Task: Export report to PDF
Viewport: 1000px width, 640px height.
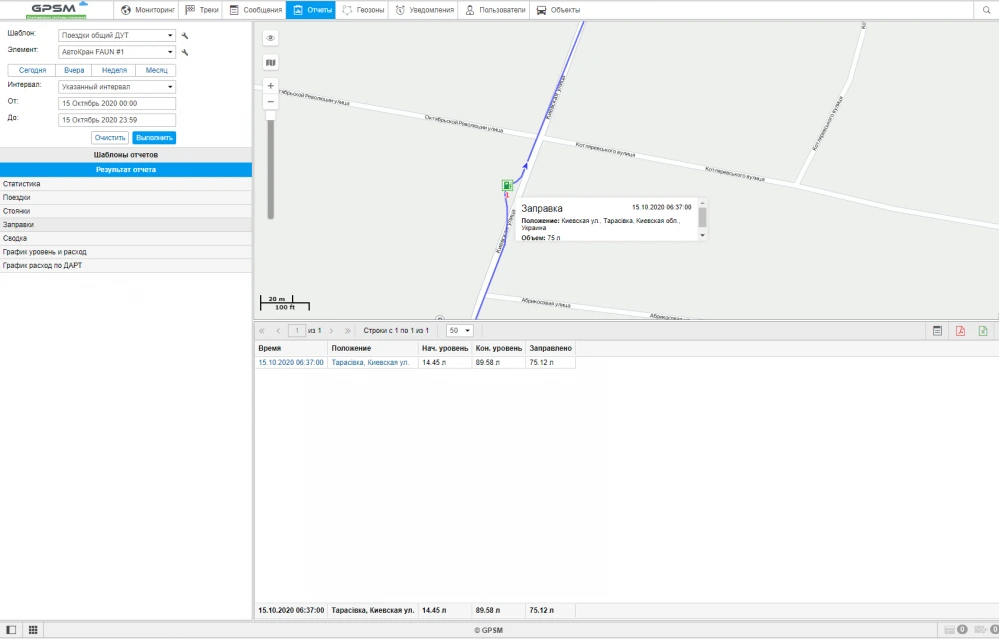Action: point(960,330)
